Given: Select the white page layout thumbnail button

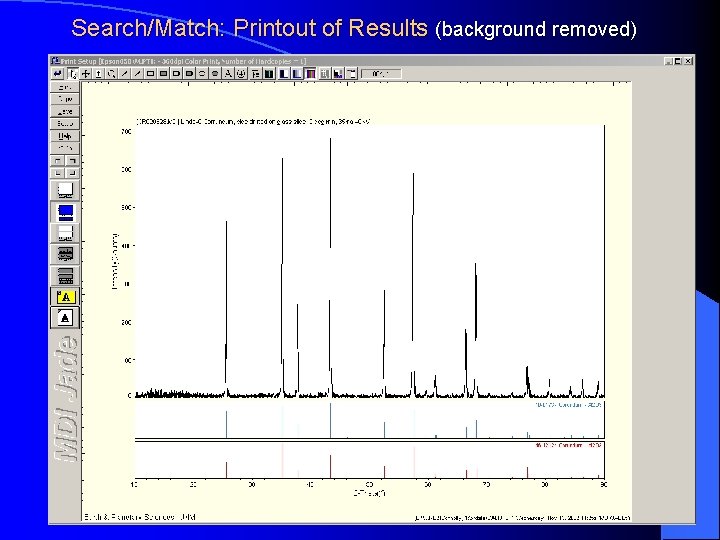Looking at the screenshot, I should click(65, 190).
